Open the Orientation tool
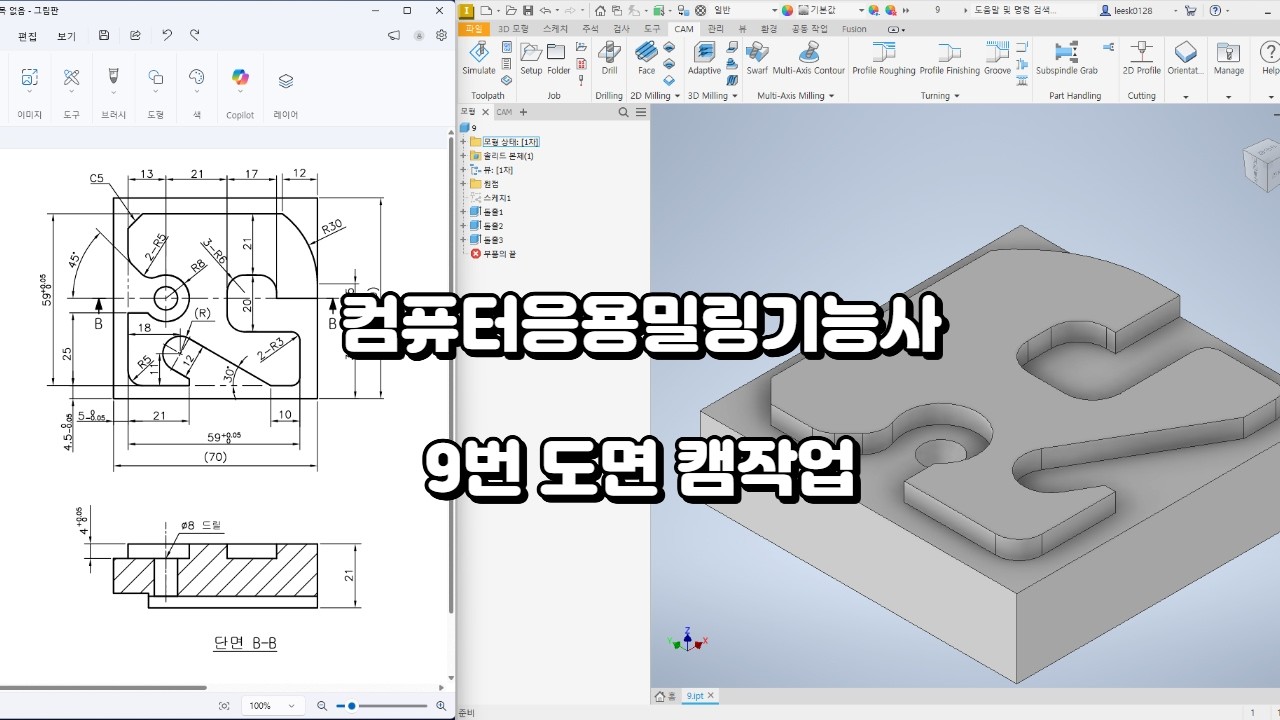 1186,58
